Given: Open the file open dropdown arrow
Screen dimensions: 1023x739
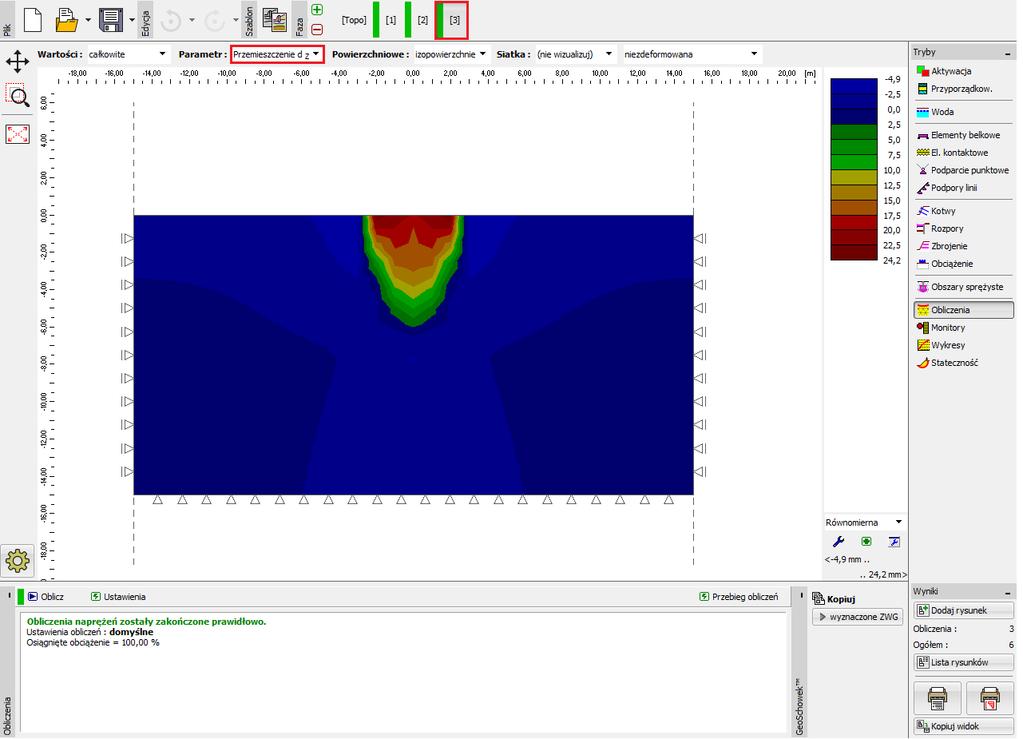Looking at the screenshot, I should [x=88, y=20].
